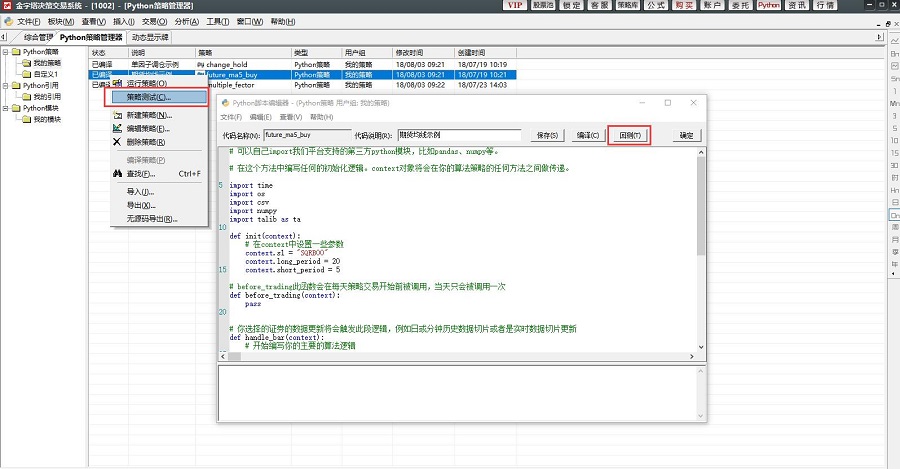Viewport: 900px width, 469px height.
Task: Select 我的引用 folder in tree
Action: click(x=46, y=96)
